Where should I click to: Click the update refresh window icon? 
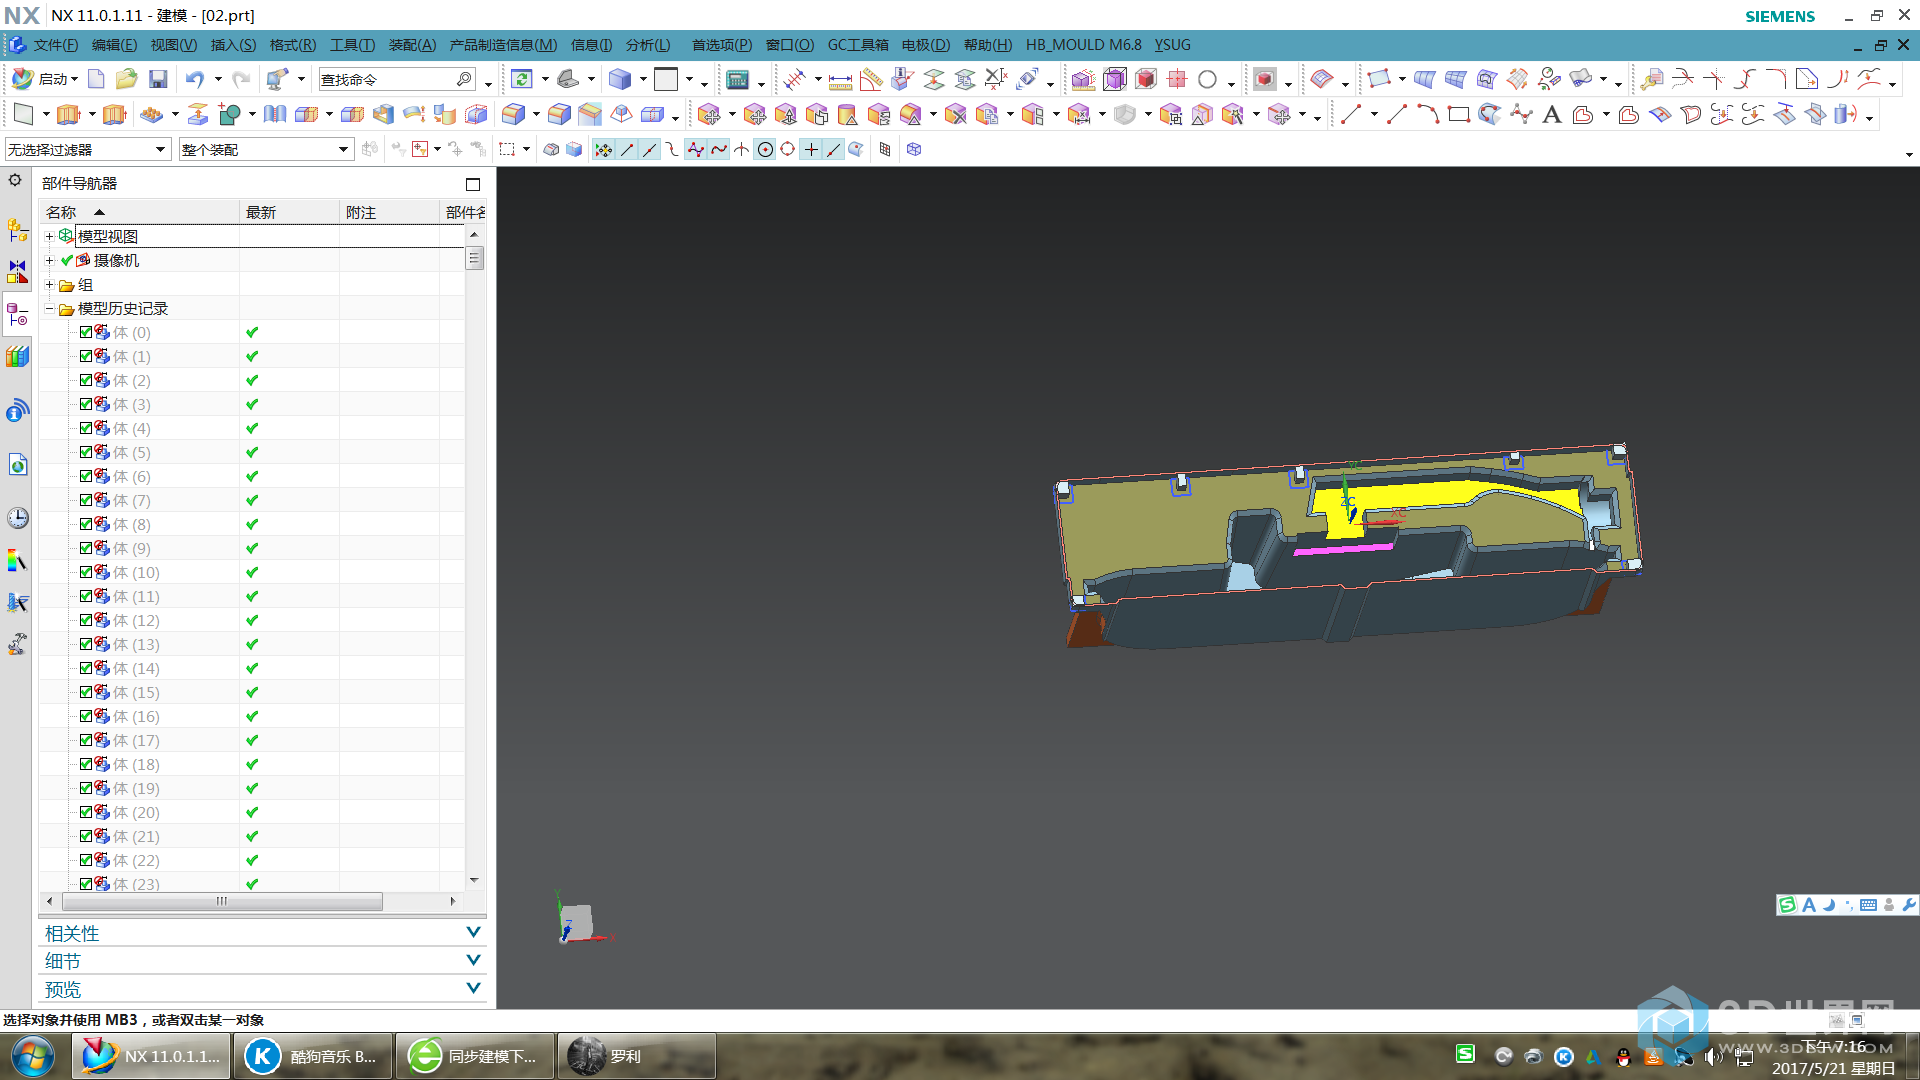click(521, 79)
